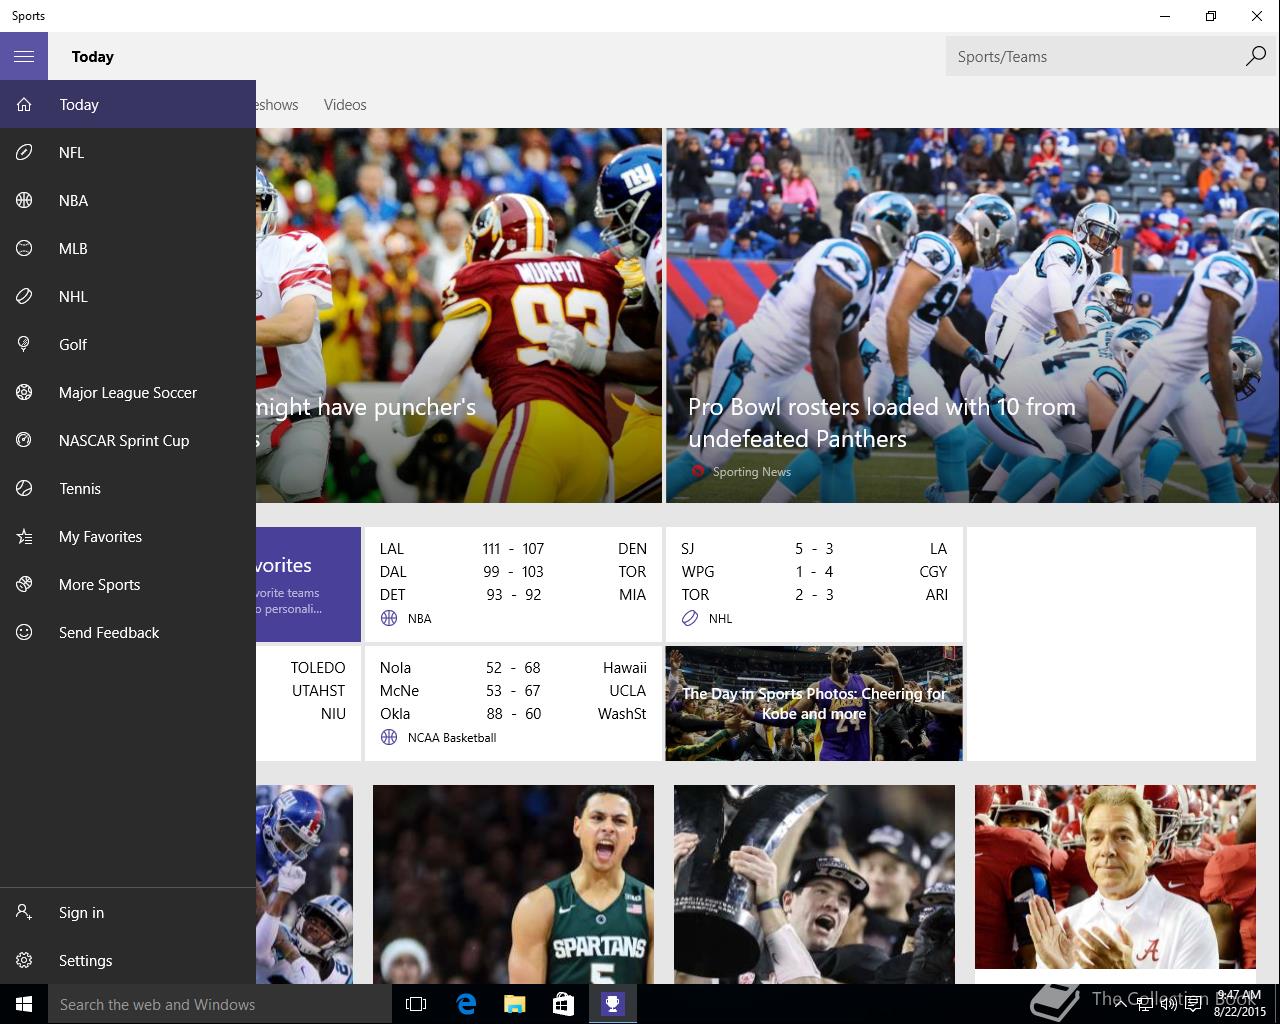Launch Microsoft Edge from taskbar

[x=466, y=1004]
